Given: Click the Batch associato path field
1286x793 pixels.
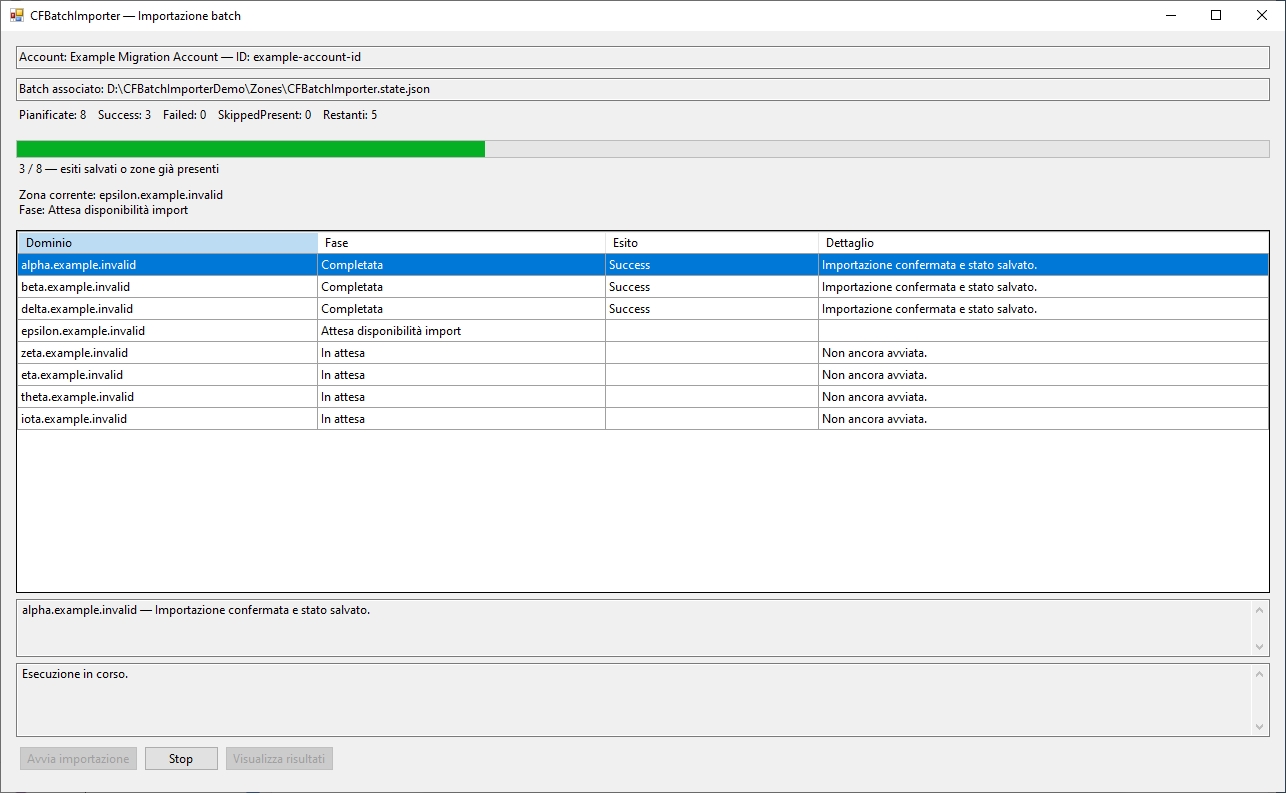Looking at the screenshot, I should tap(643, 89).
